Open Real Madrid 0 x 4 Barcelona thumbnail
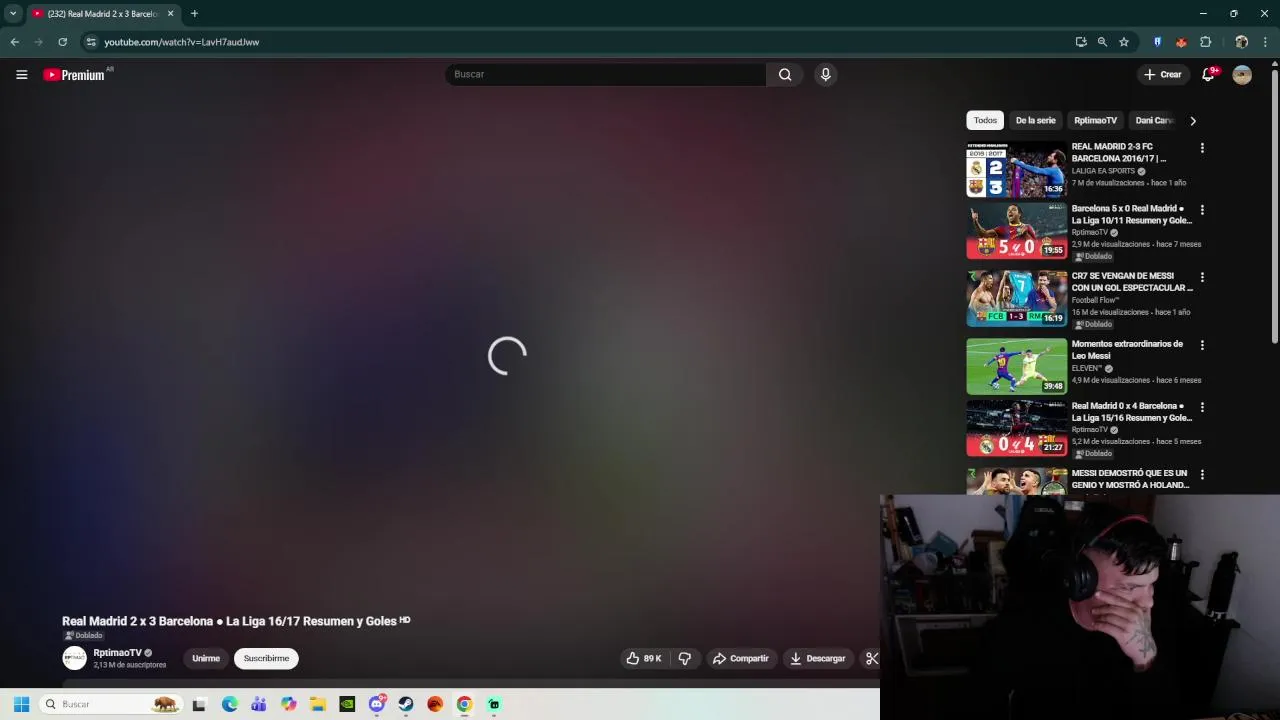This screenshot has width=1280, height=720. (x=1016, y=429)
